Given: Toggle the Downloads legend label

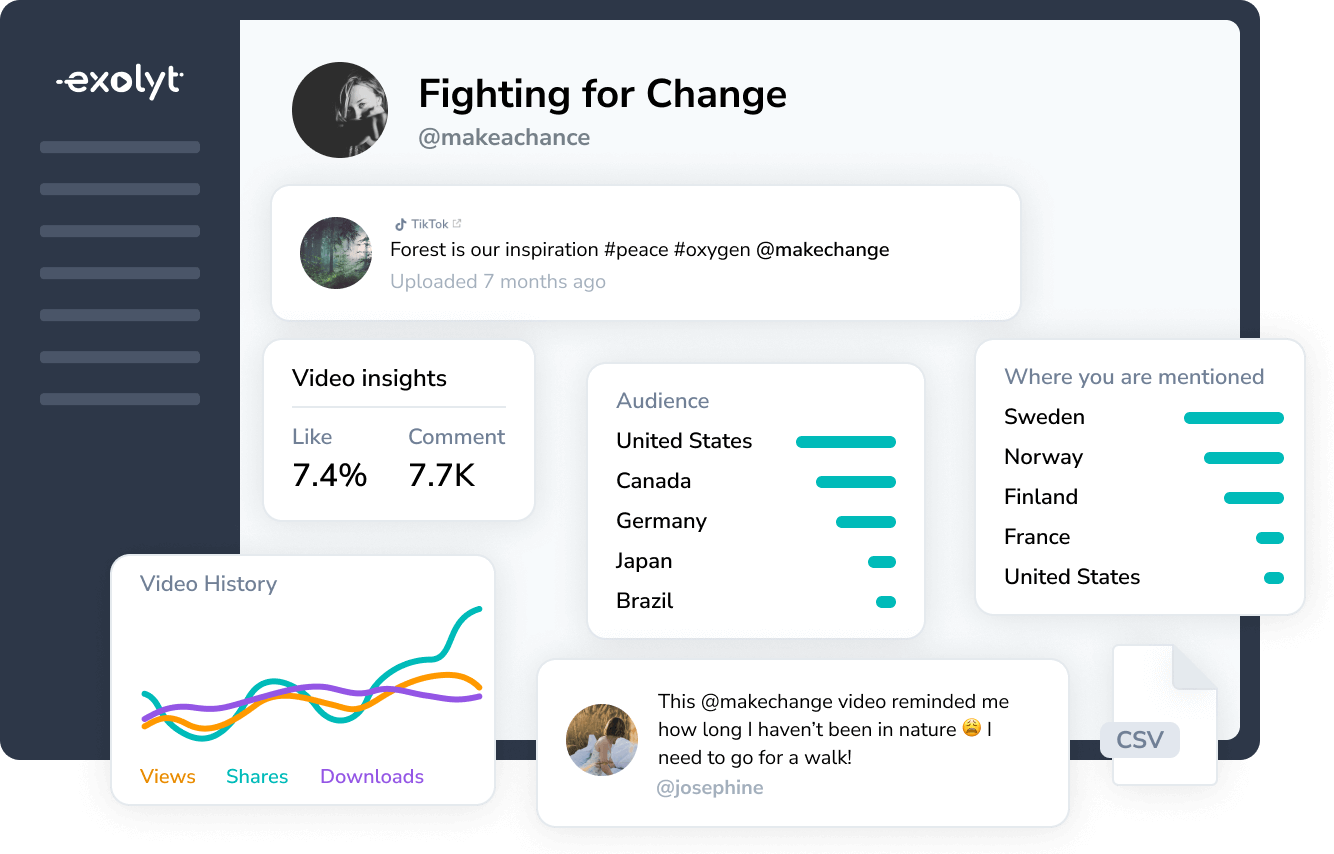Looking at the screenshot, I should pos(372,777).
